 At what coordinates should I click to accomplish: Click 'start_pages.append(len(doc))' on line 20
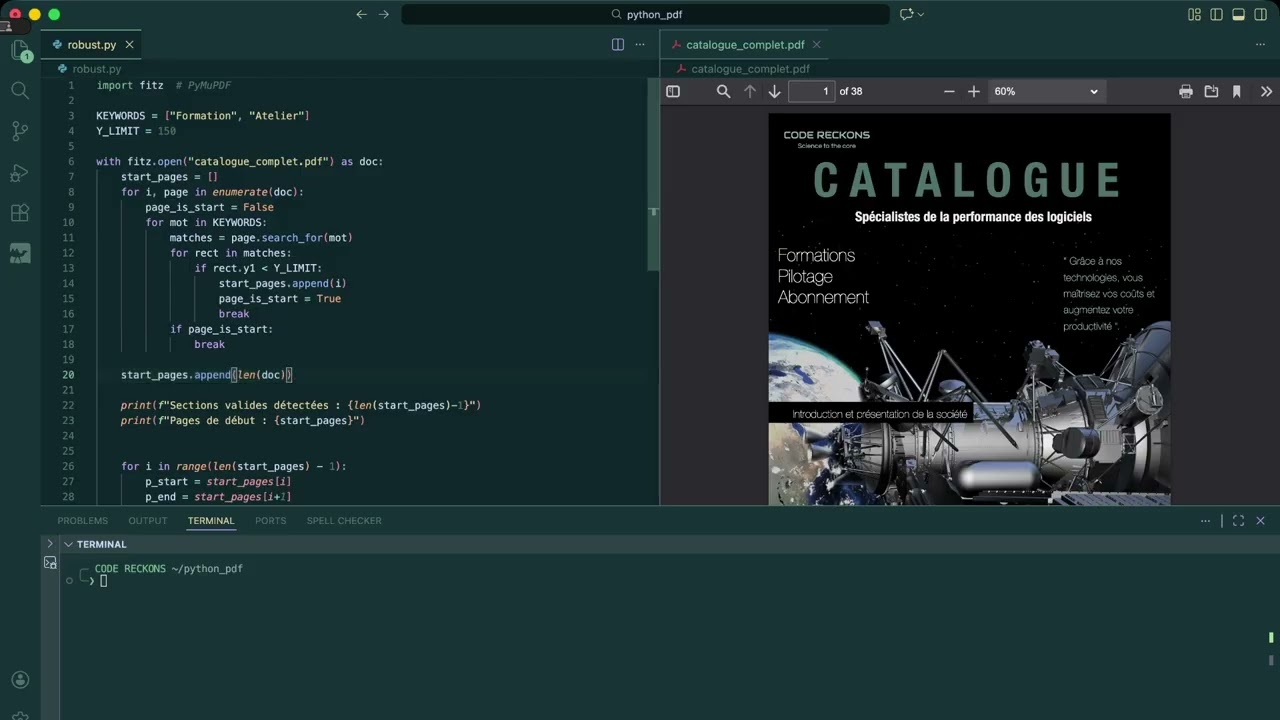(206, 374)
